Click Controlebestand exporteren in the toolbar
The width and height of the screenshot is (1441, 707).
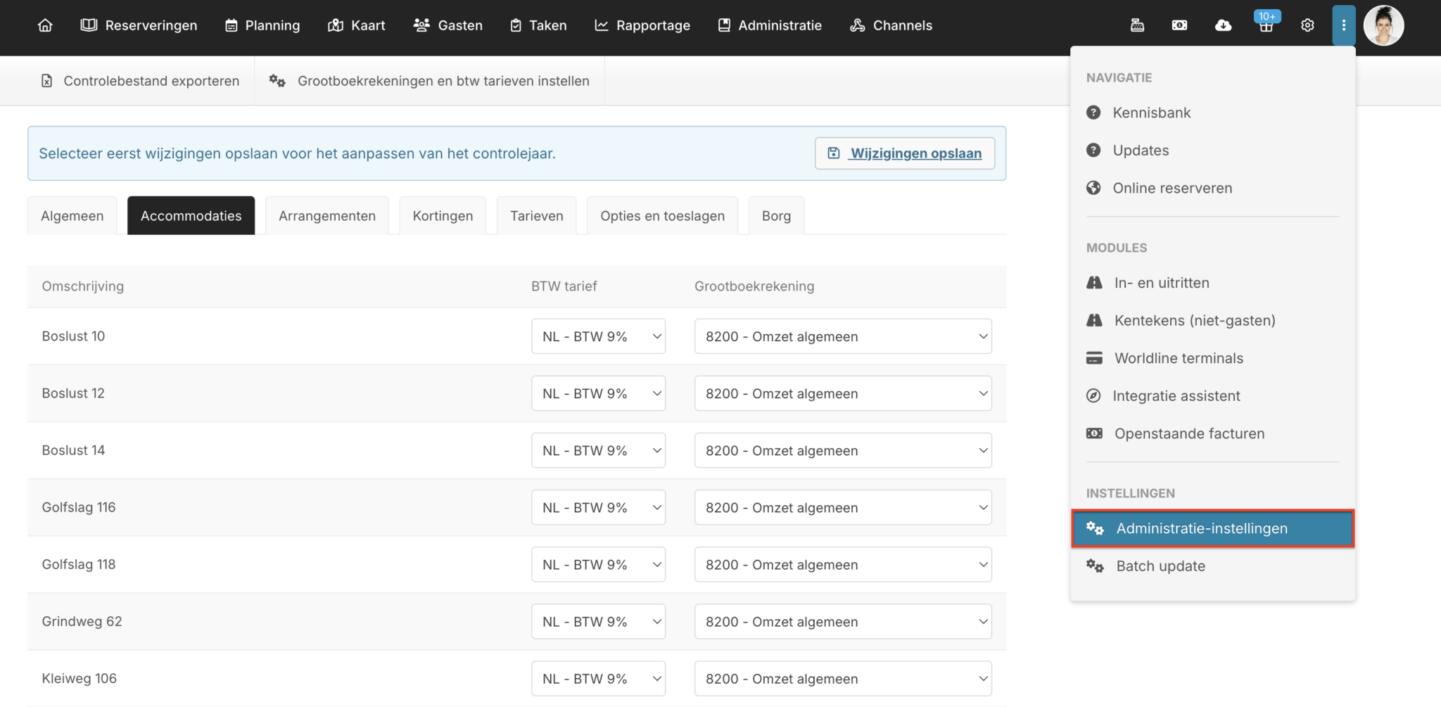[141, 81]
